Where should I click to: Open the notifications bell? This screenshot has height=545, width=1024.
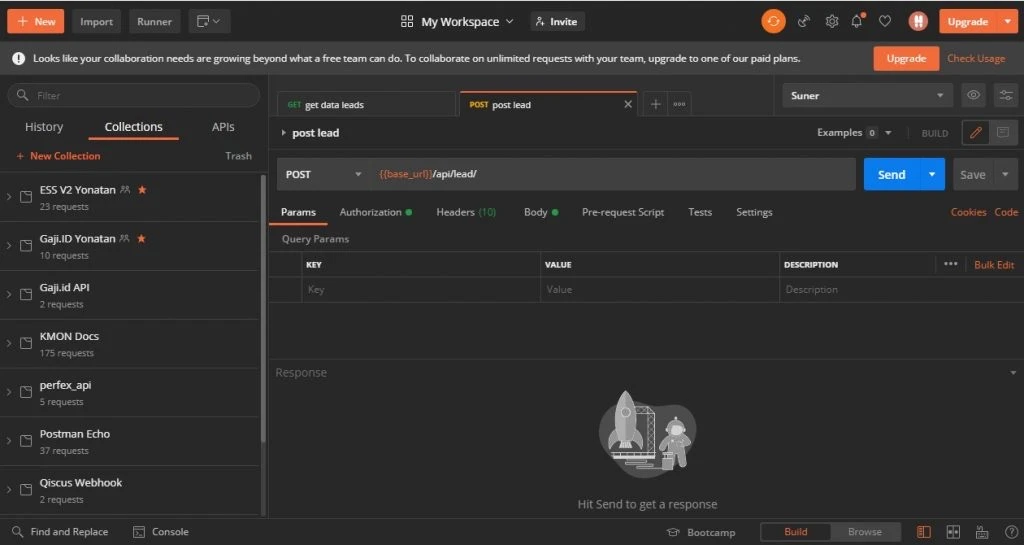click(x=857, y=21)
